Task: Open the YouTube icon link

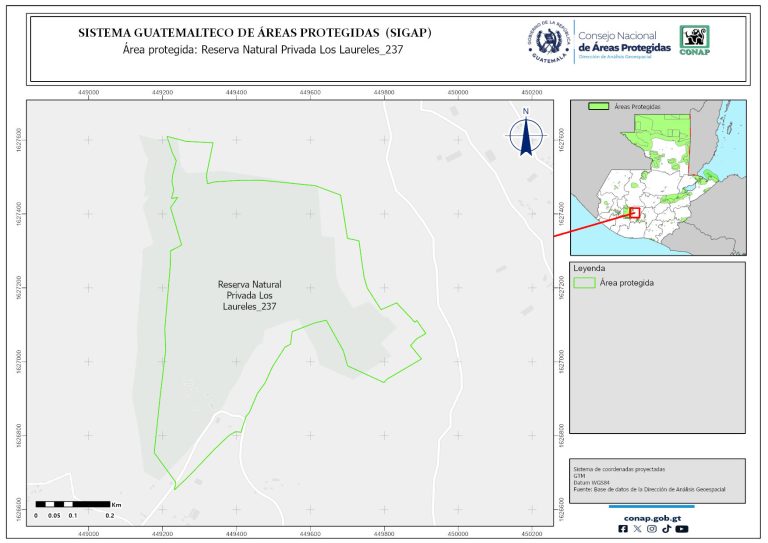Action: 682,529
